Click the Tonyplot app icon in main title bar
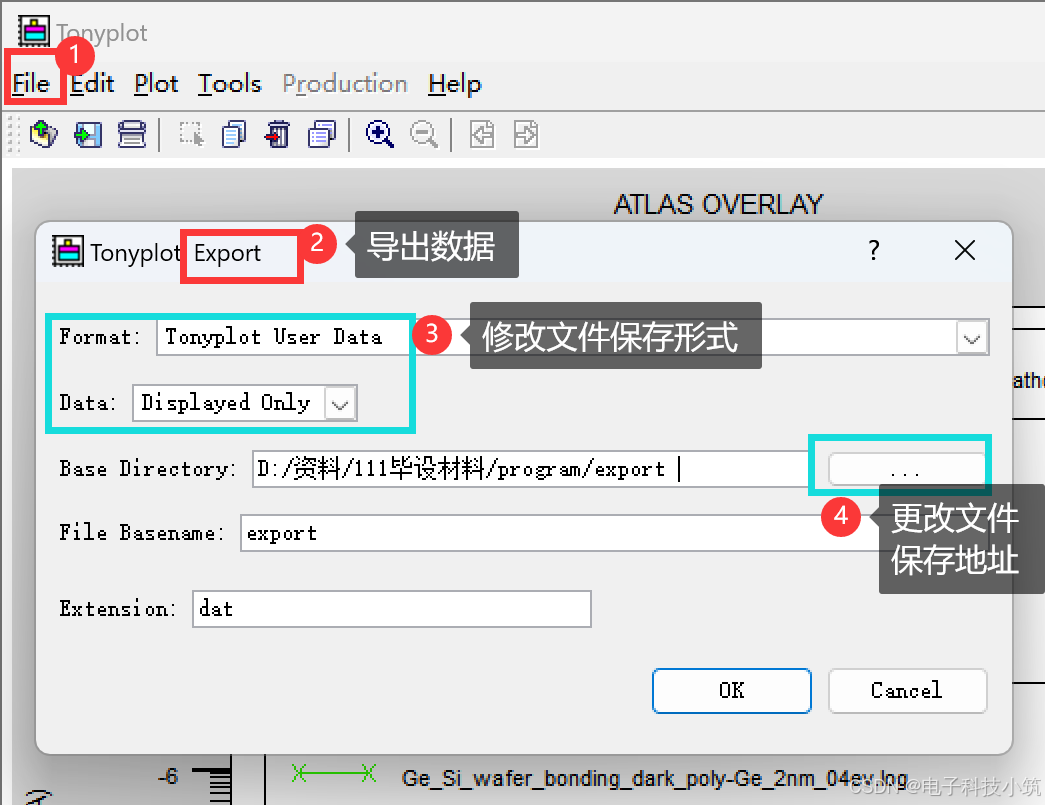This screenshot has height=805, width=1045. pyautogui.click(x=34, y=31)
